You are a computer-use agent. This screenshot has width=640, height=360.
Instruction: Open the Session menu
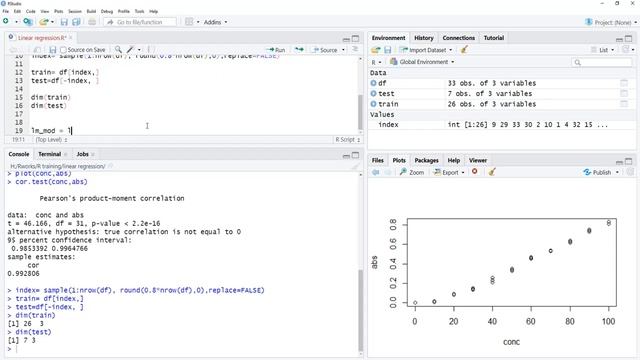75,11
